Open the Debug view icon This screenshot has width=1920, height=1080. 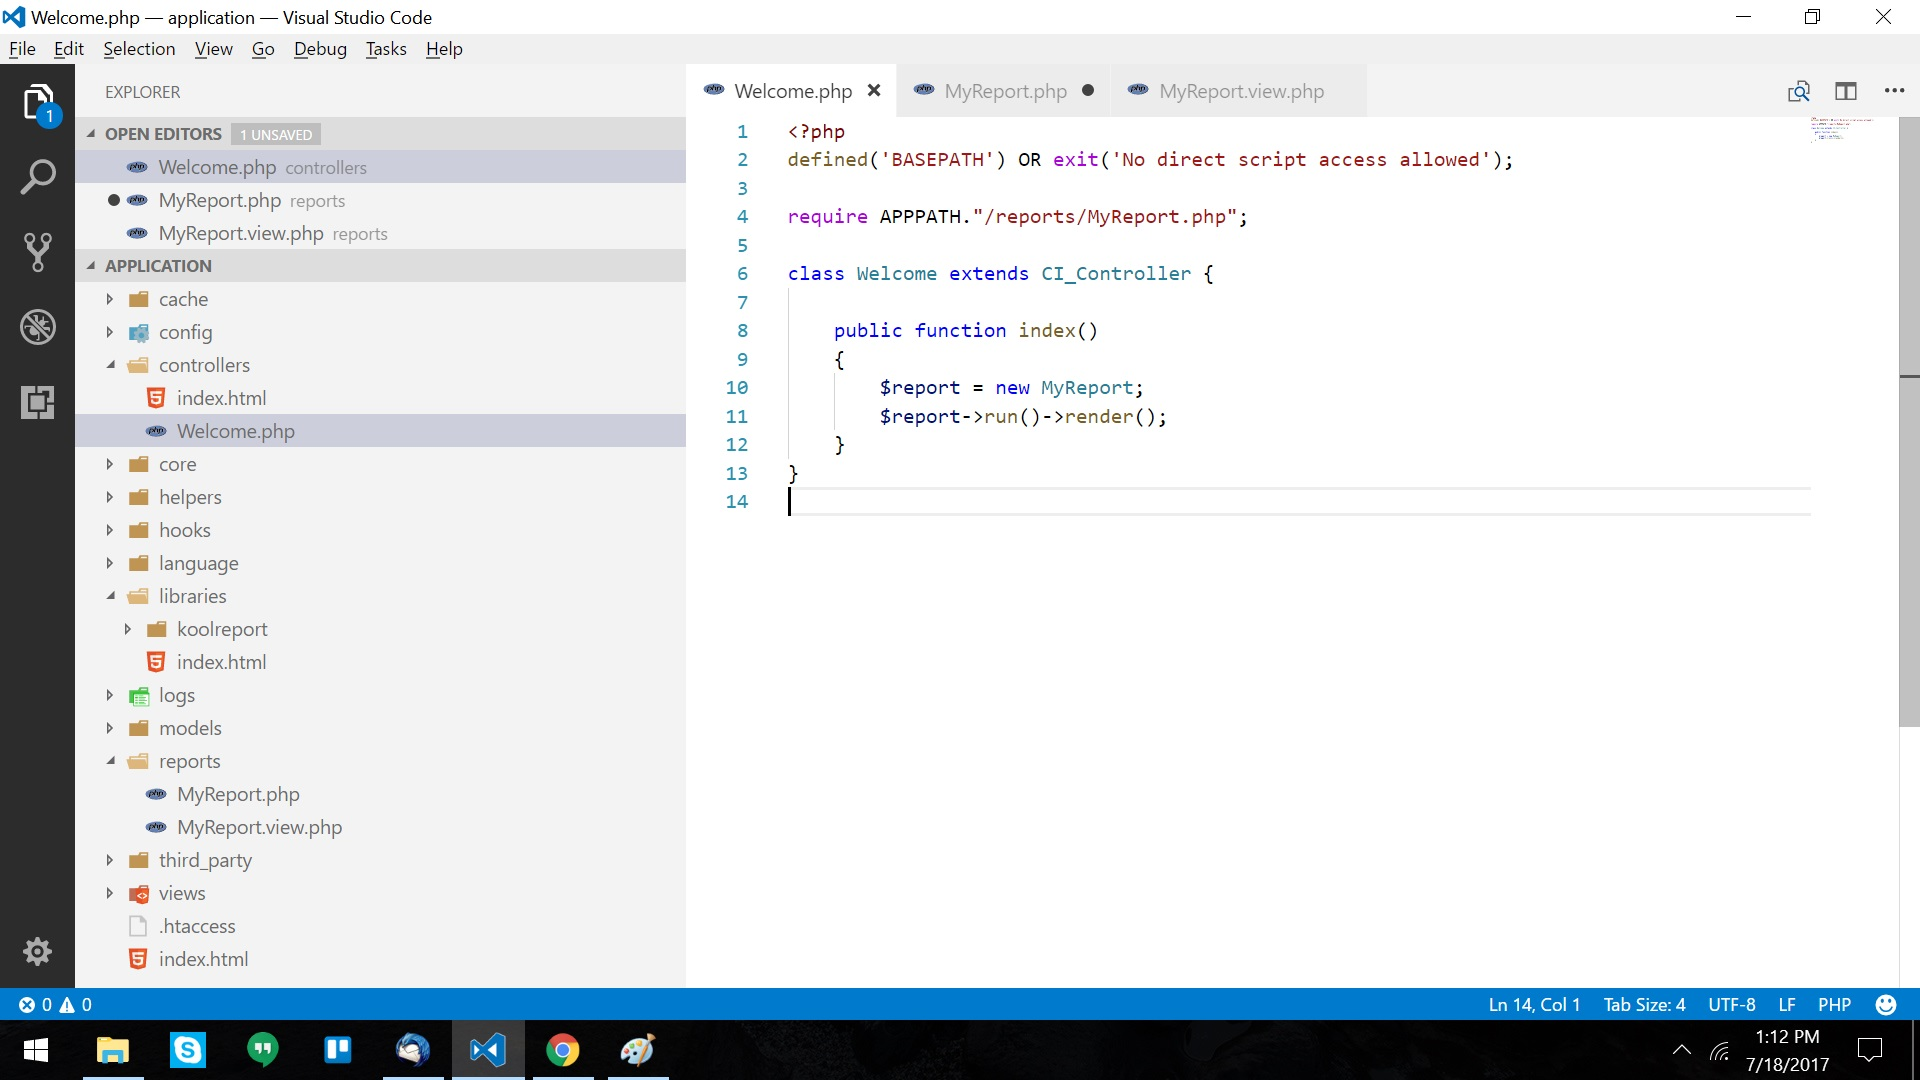(37, 327)
